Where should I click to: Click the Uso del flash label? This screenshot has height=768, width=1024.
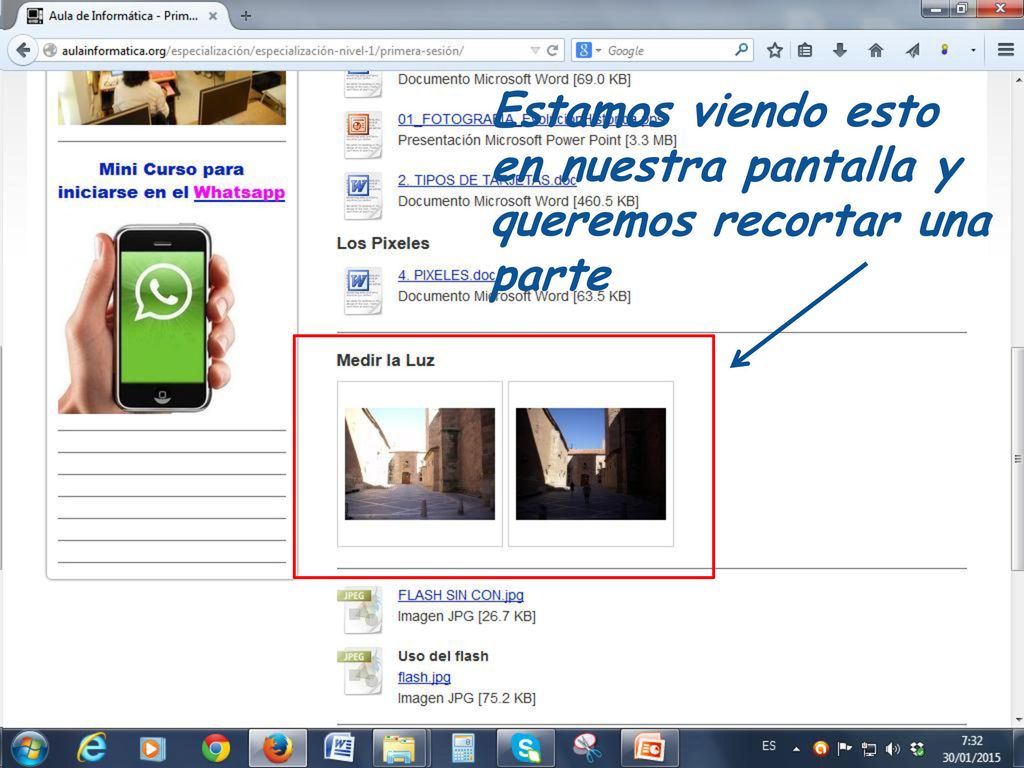click(443, 656)
